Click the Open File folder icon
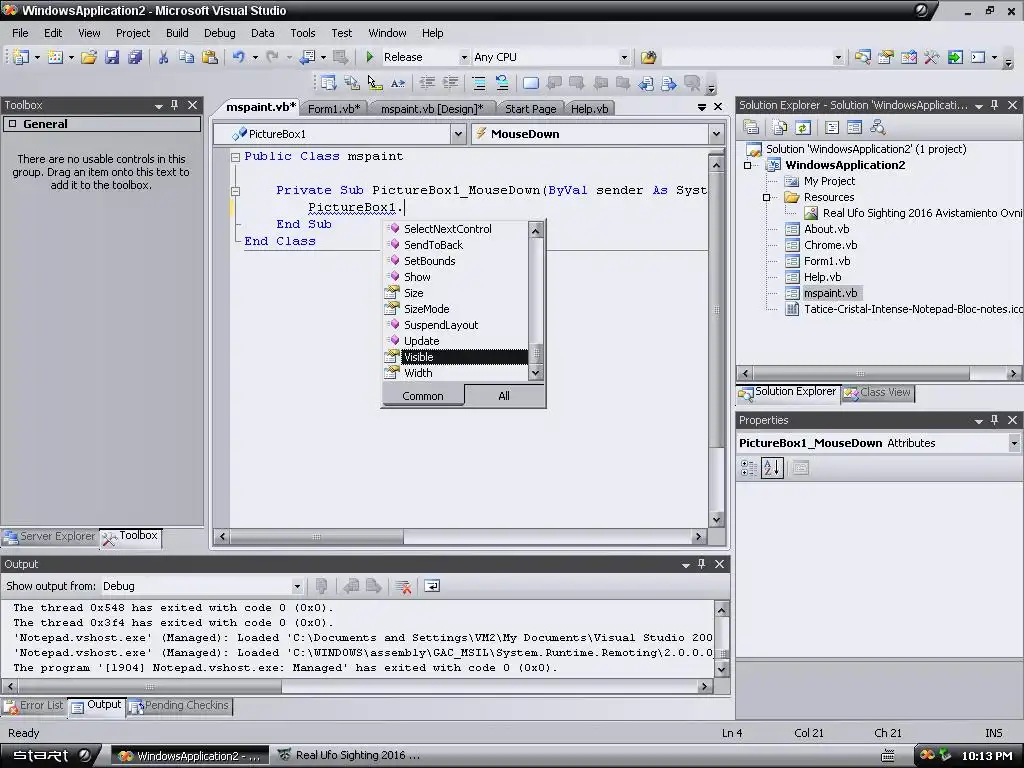The width and height of the screenshot is (1024, 768). pyautogui.click(x=89, y=57)
